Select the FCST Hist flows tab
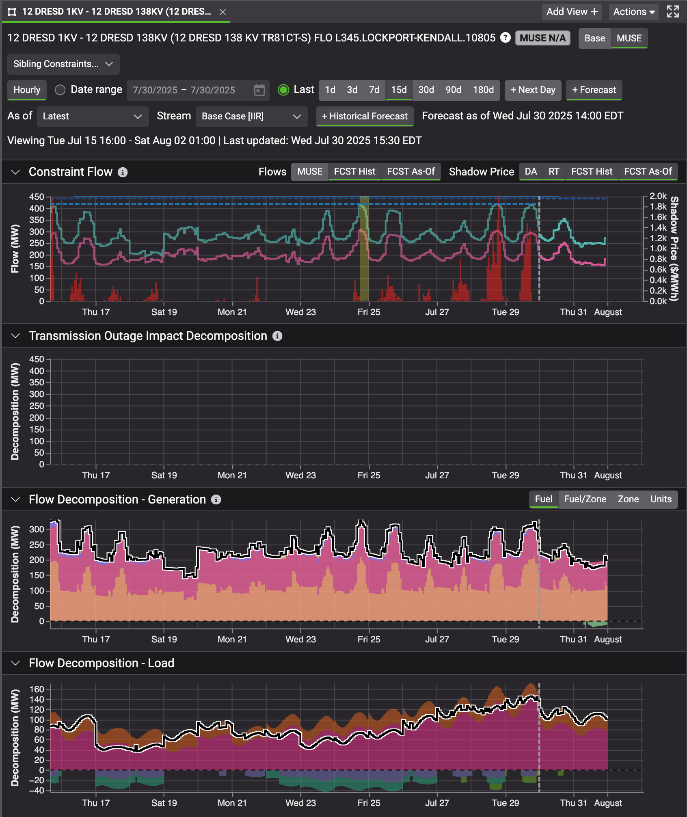This screenshot has width=687, height=817. coord(352,172)
